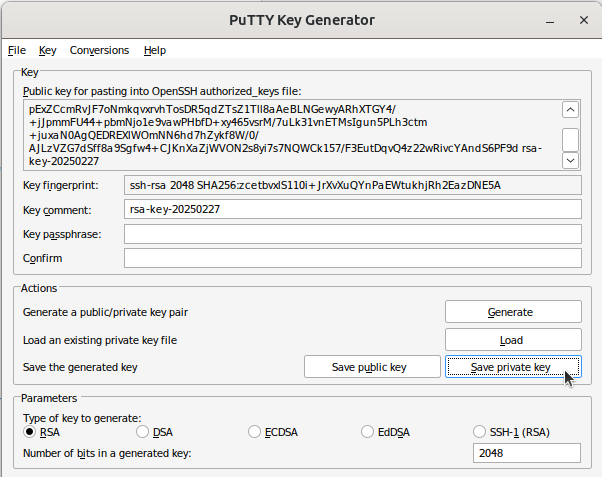Click the 'Confirm' label
Screen dimensions: 602x477
pos(43,258)
